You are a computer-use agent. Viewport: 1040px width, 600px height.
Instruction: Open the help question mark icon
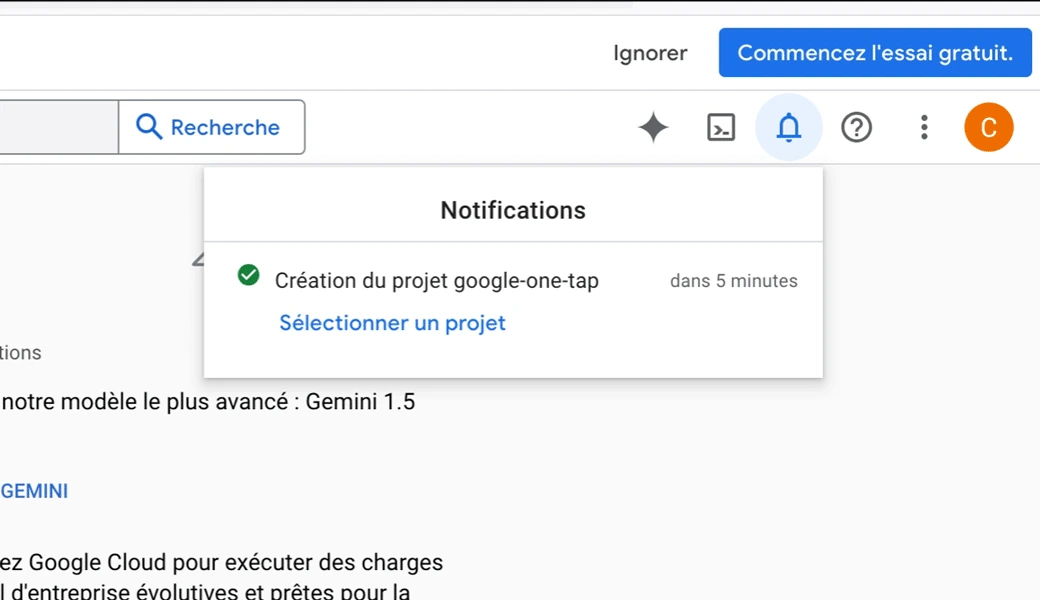[856, 127]
